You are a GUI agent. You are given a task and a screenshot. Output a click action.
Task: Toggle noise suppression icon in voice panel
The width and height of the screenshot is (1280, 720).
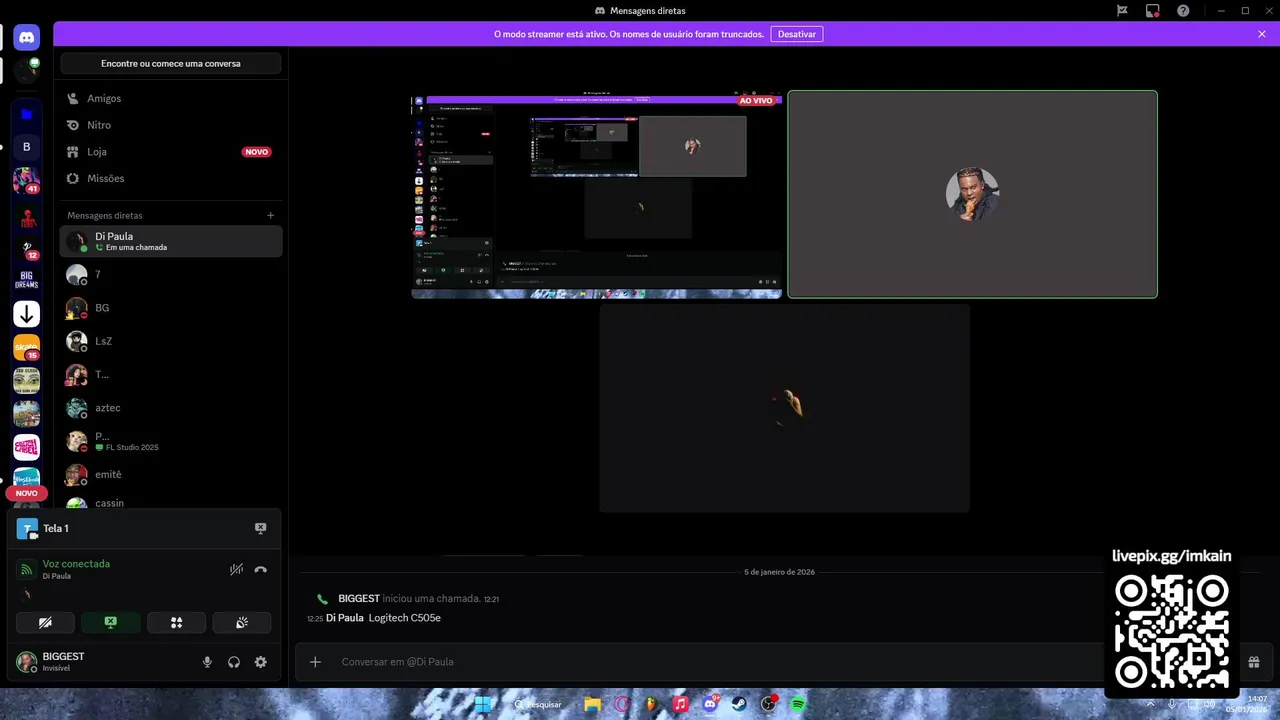tap(236, 569)
